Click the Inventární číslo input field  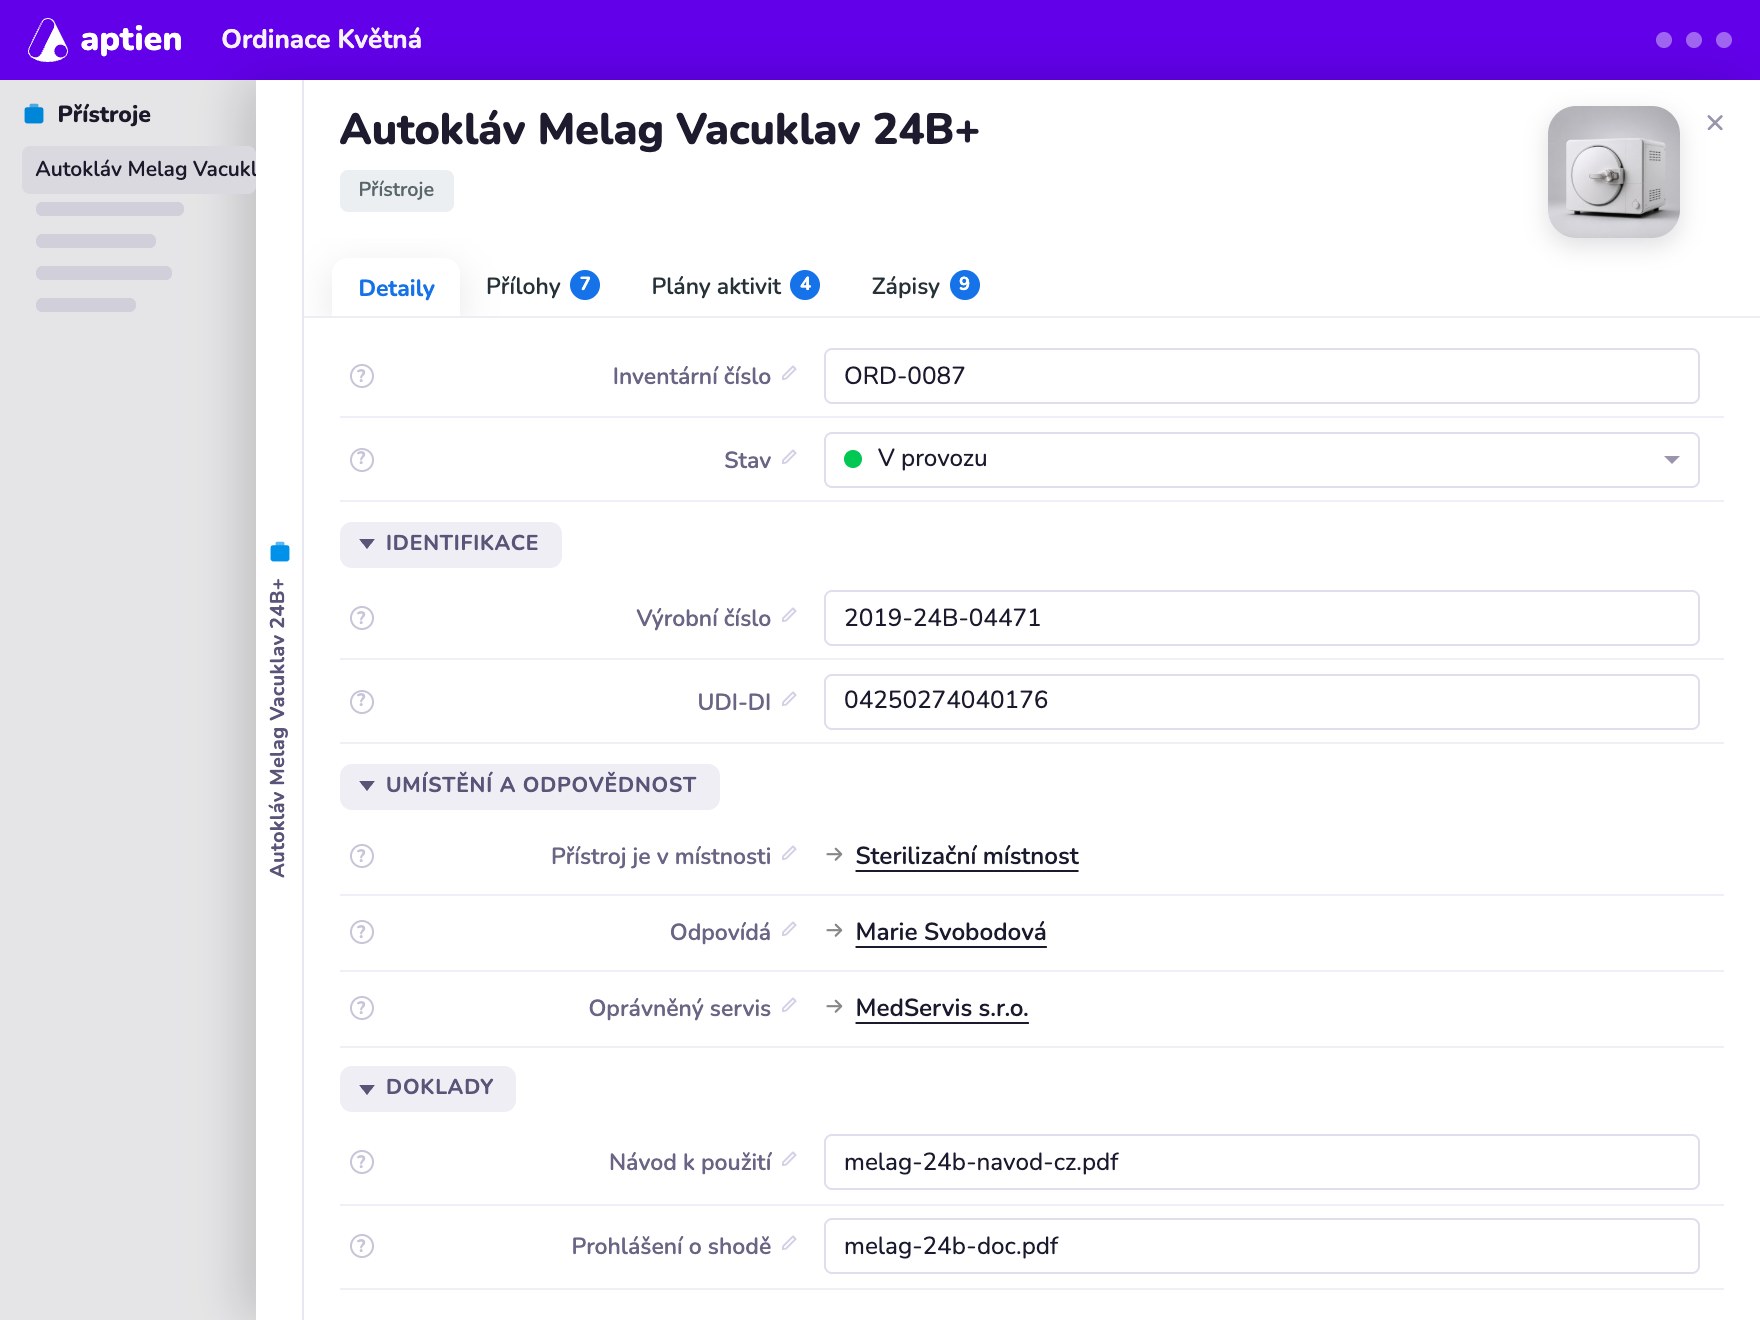tap(1261, 376)
